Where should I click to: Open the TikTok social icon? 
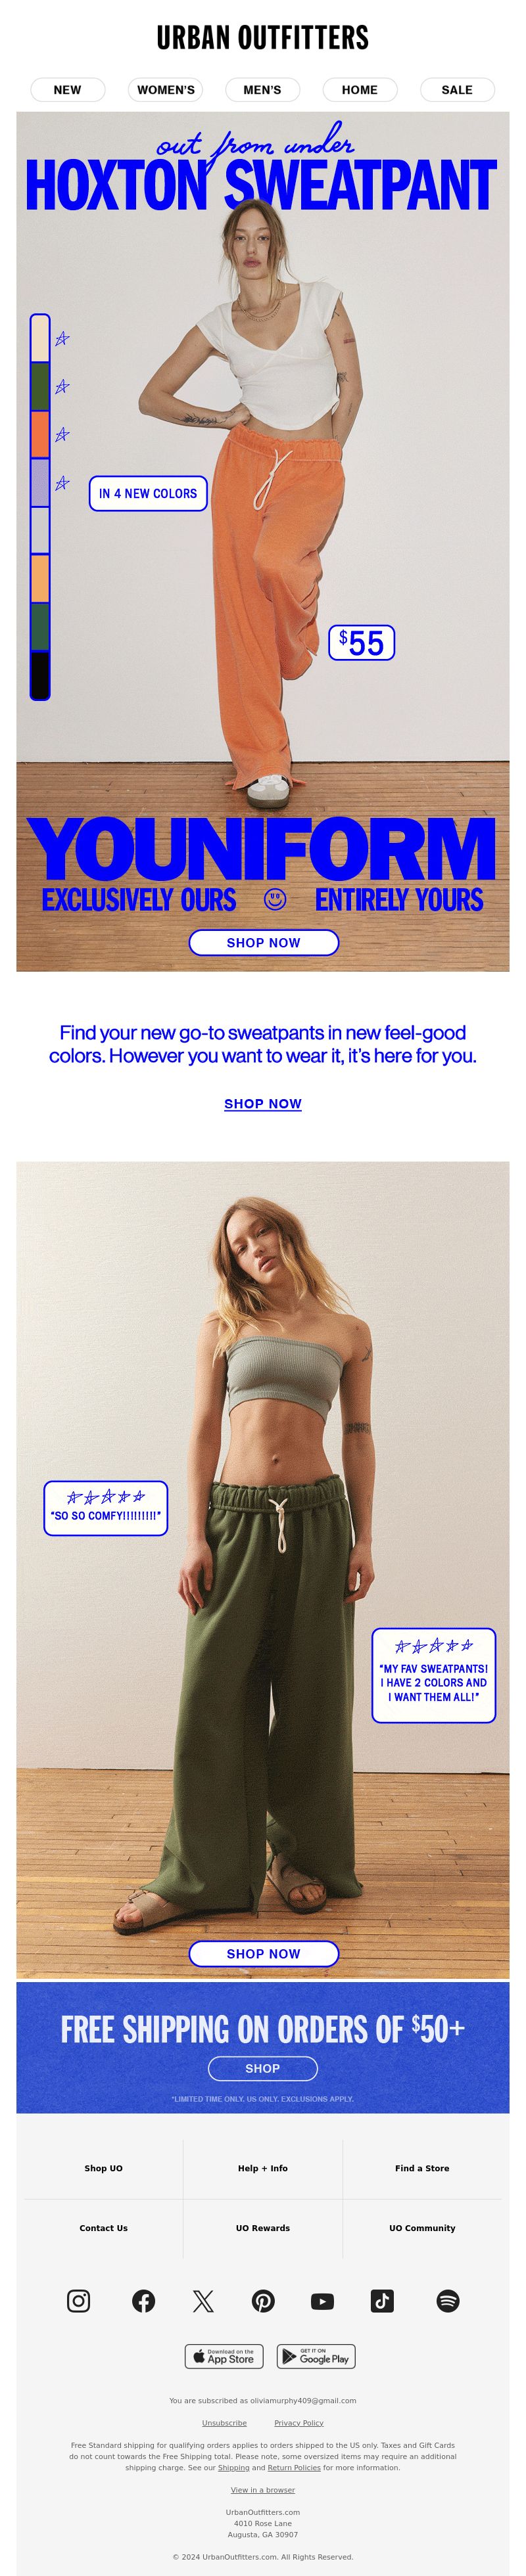[382, 2301]
